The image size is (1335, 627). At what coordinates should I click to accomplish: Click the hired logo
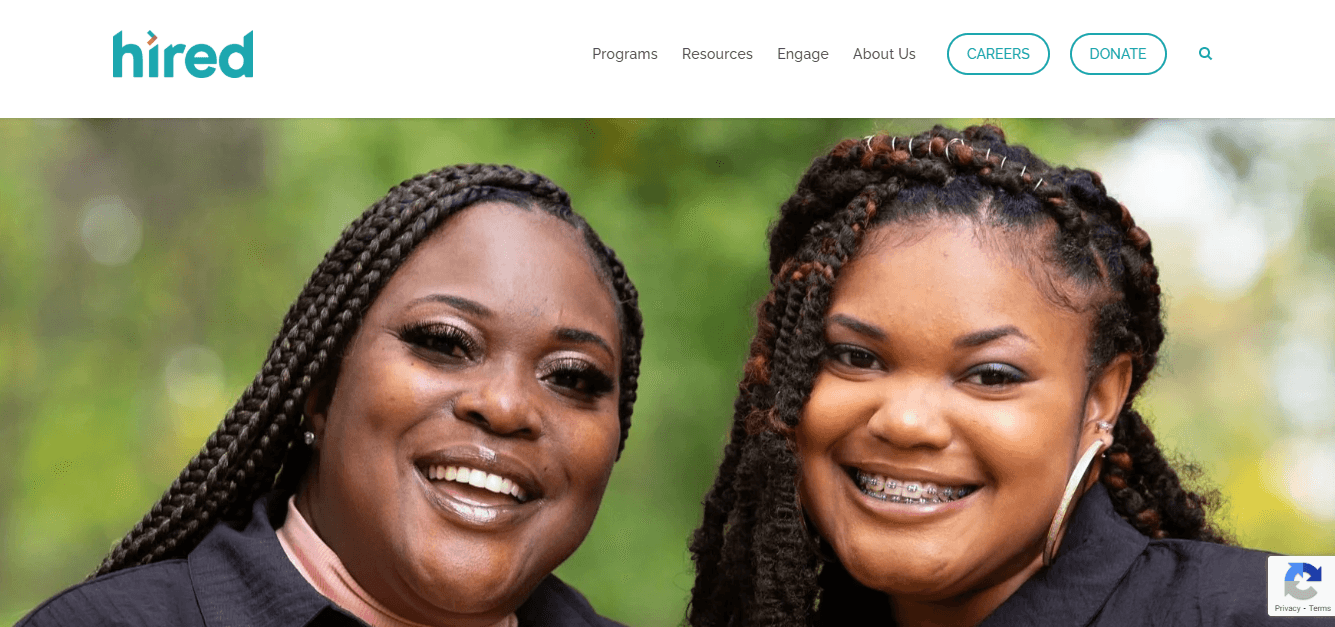click(x=183, y=54)
